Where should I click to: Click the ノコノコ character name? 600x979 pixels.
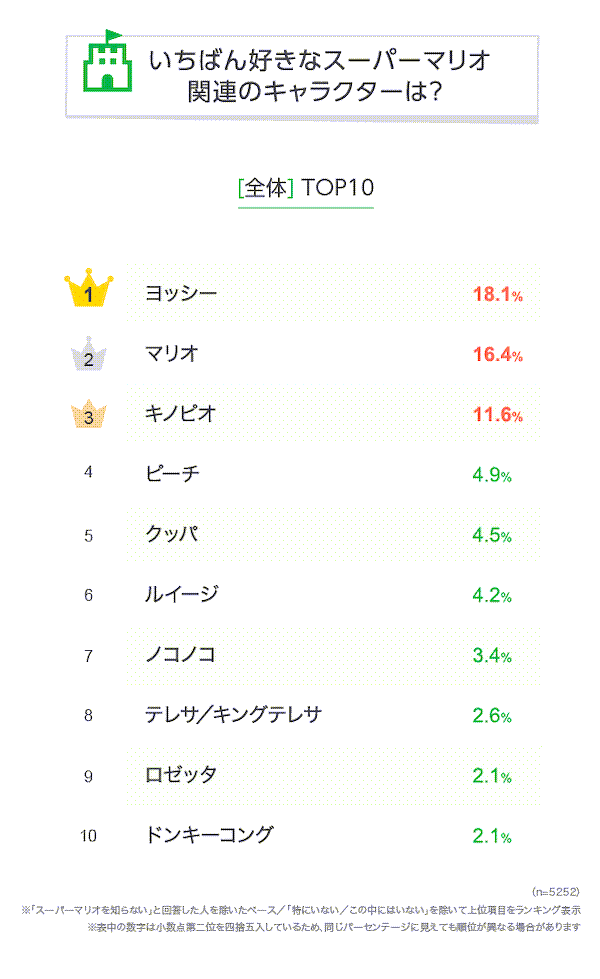click(x=181, y=655)
